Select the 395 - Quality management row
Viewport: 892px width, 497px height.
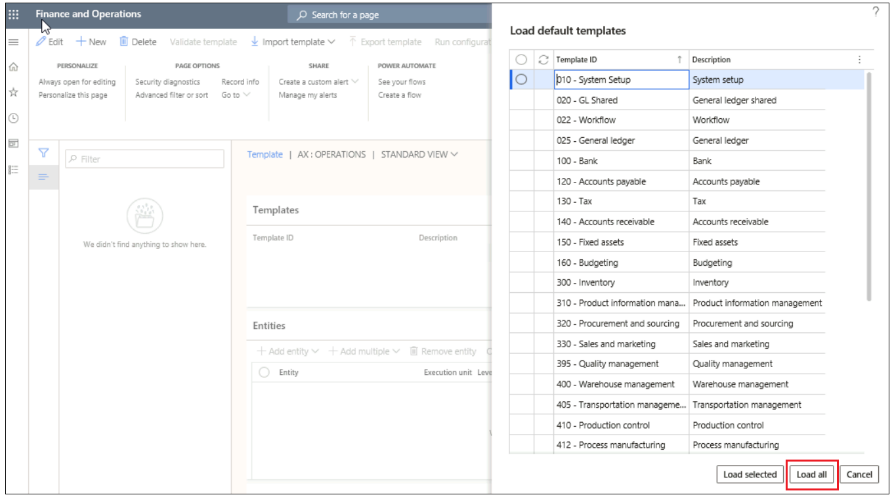click(667, 364)
